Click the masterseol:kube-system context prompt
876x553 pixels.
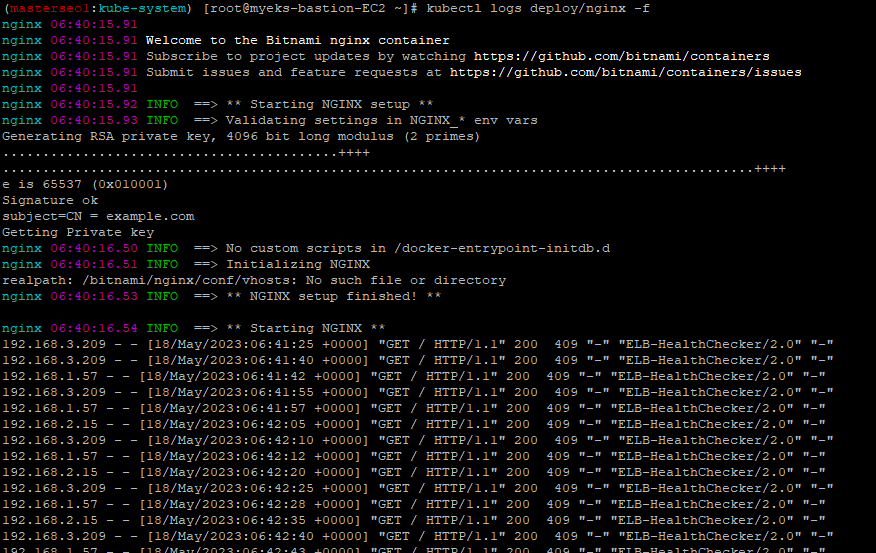pyautogui.click(x=98, y=8)
